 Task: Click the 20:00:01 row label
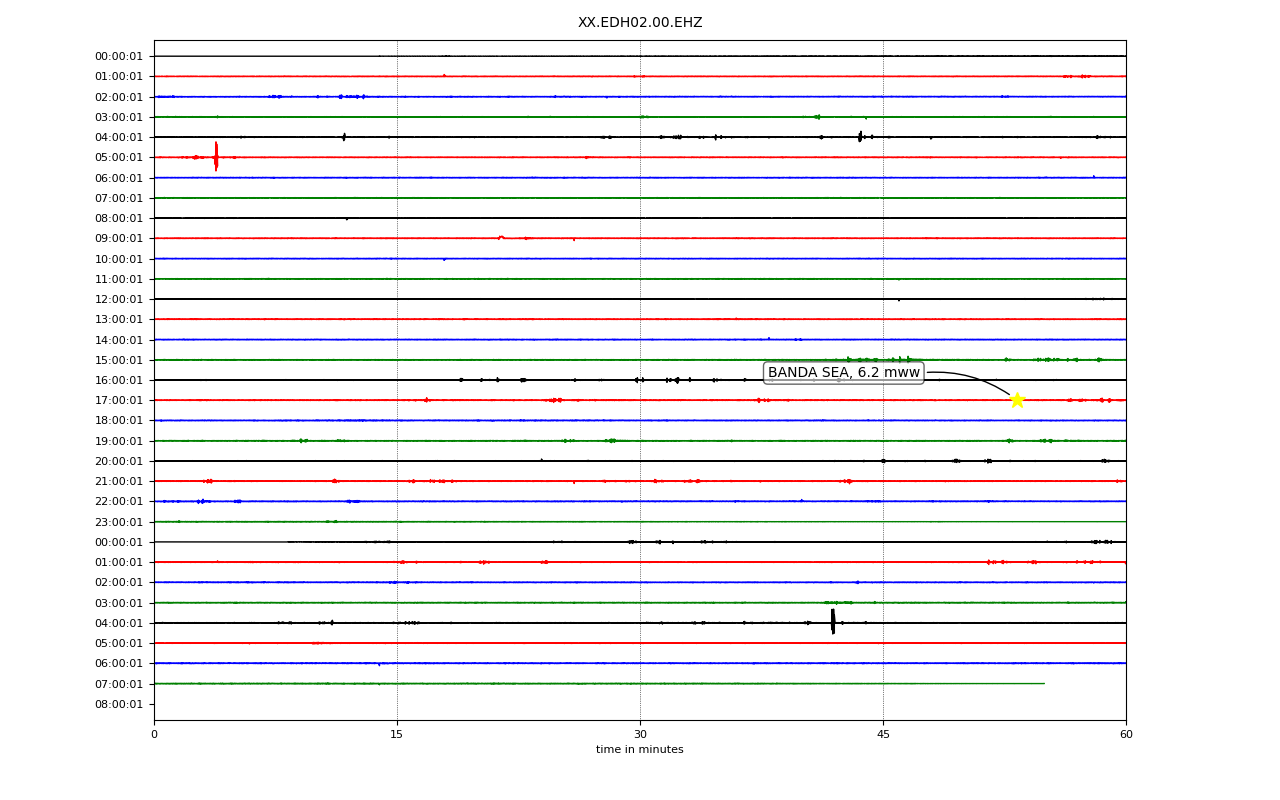119,461
